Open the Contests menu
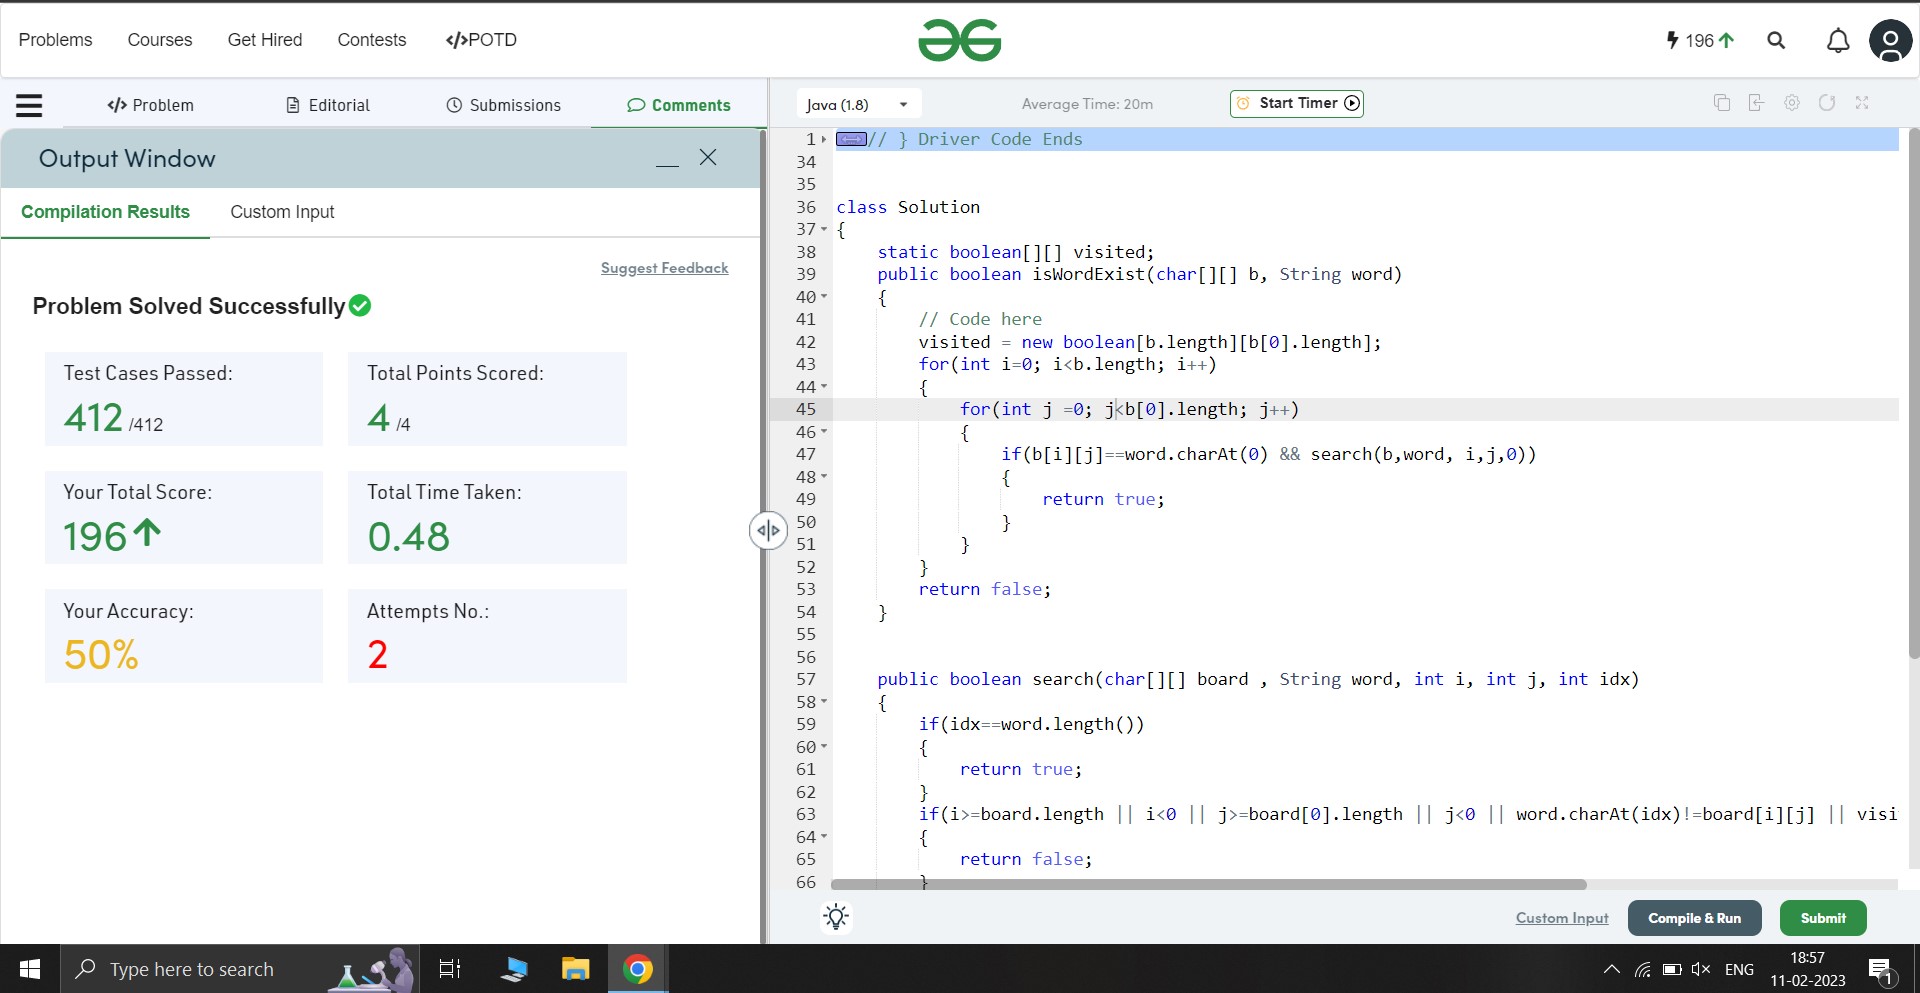Screen dimensions: 1920x993 click(x=372, y=40)
